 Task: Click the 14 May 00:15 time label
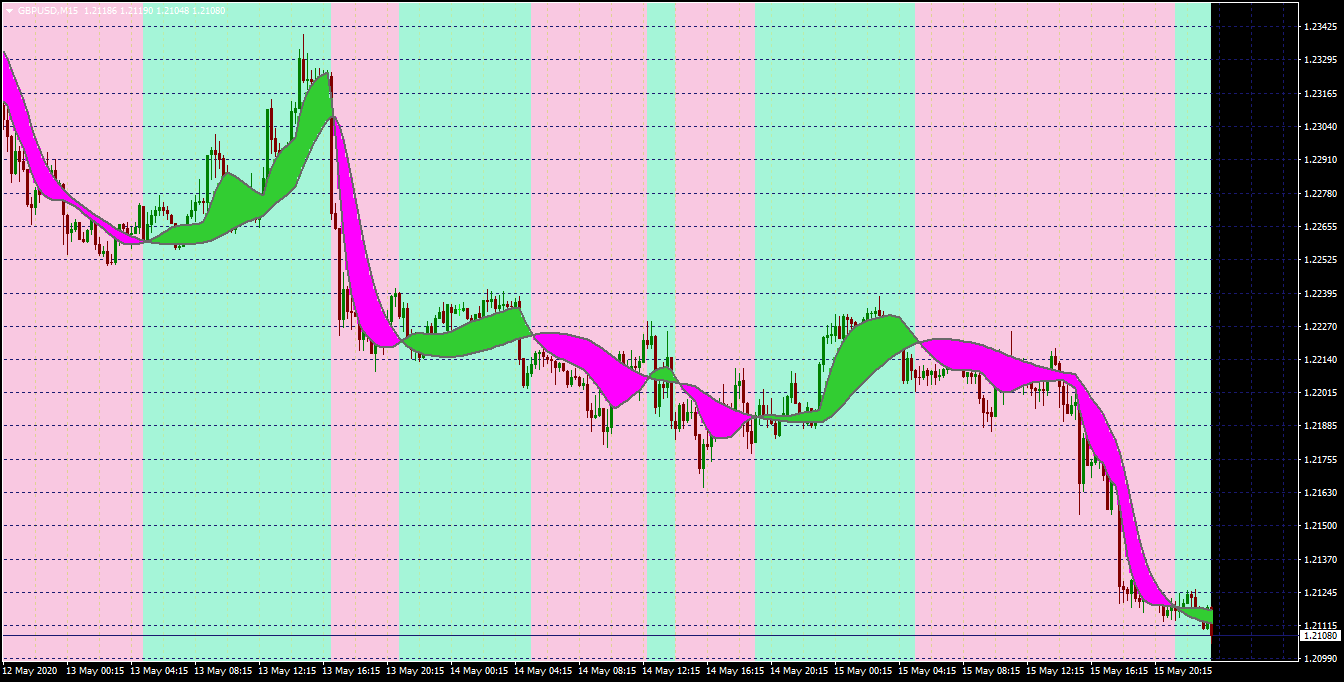(x=480, y=671)
